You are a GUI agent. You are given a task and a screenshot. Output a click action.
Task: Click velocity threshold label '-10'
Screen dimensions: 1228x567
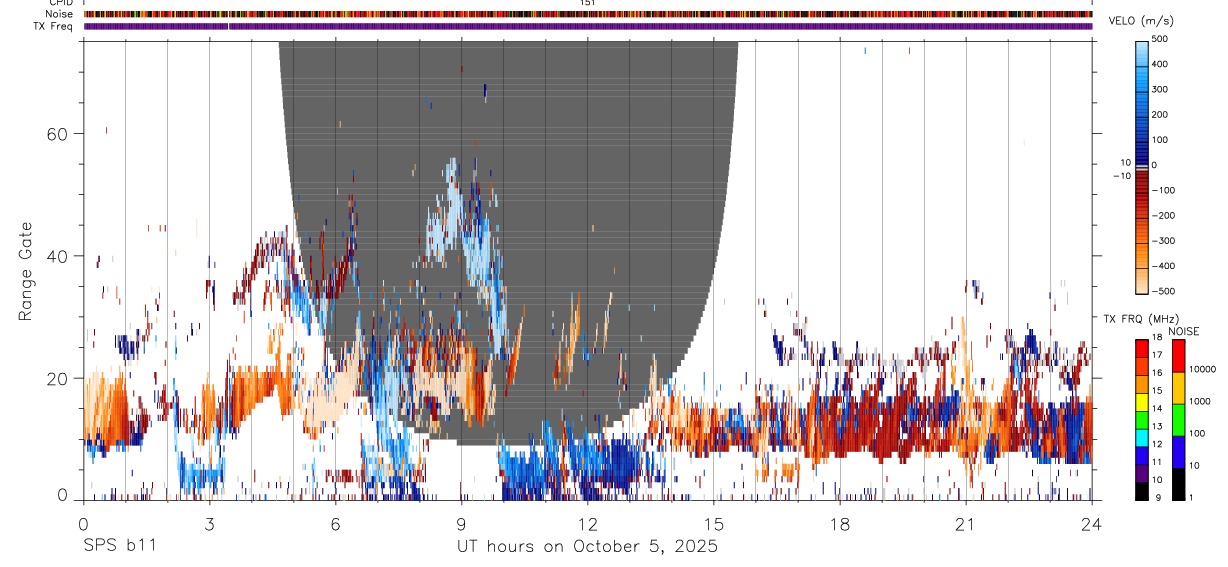click(1121, 176)
